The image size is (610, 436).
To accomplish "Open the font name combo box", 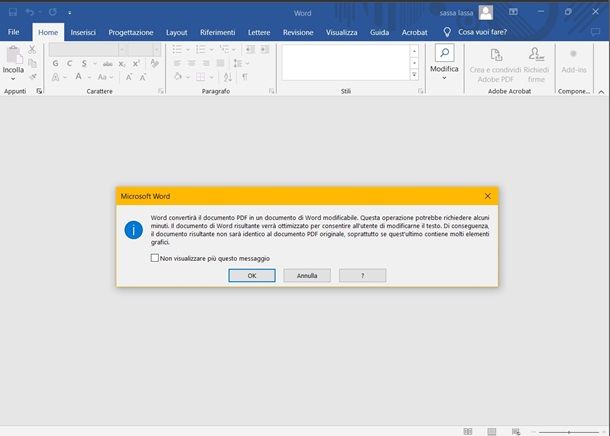I will 89,49.
